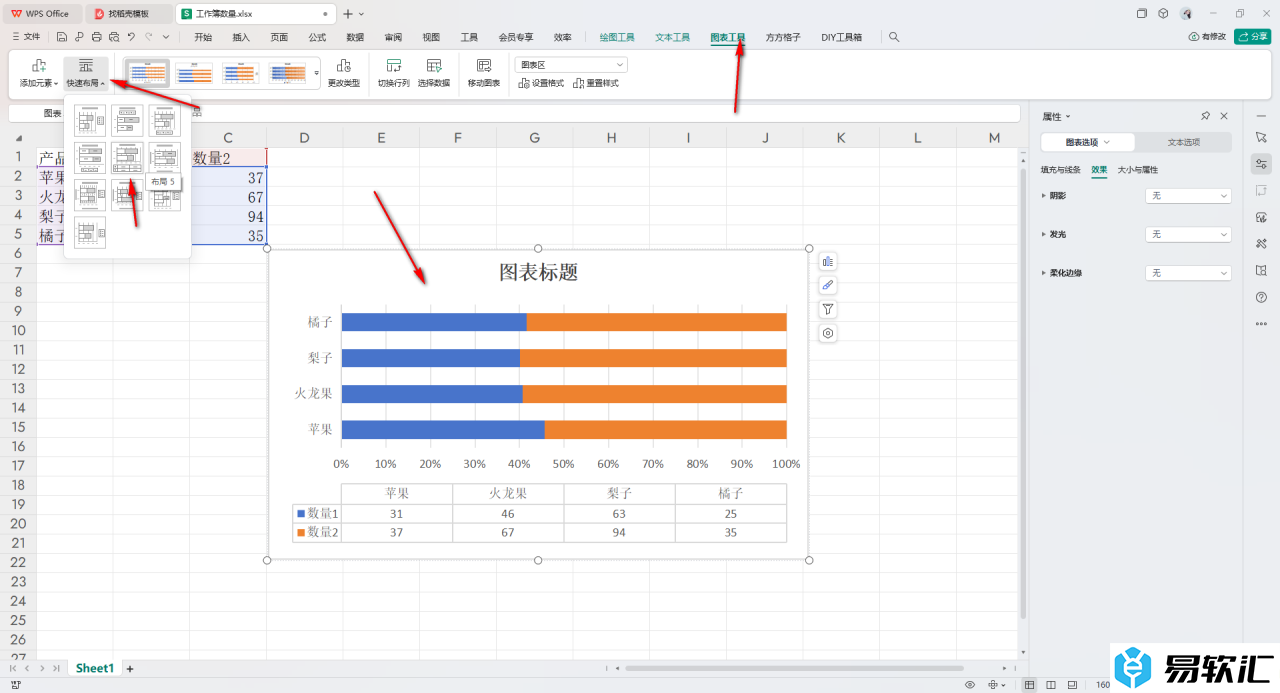Click the ribbon search magnifier icon

coord(894,37)
